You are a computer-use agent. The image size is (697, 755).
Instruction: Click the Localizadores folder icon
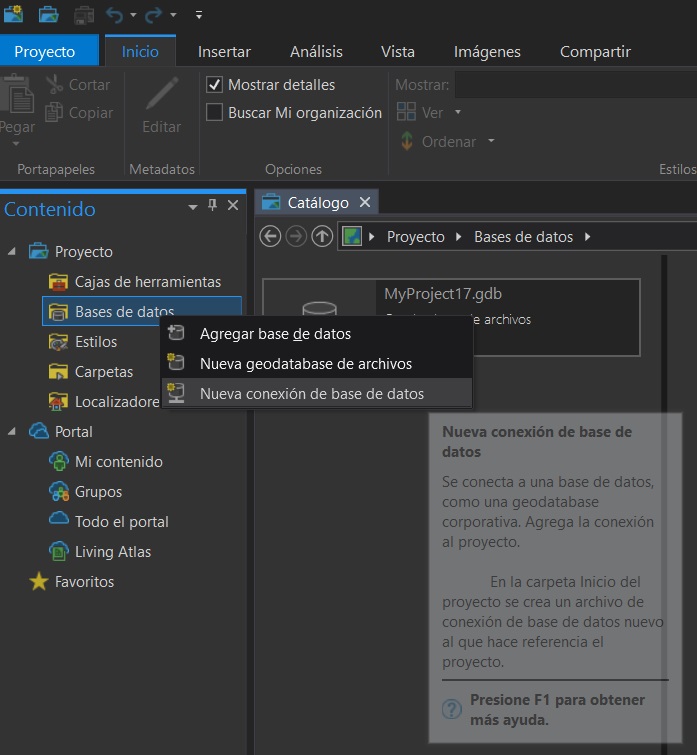pyautogui.click(x=58, y=402)
